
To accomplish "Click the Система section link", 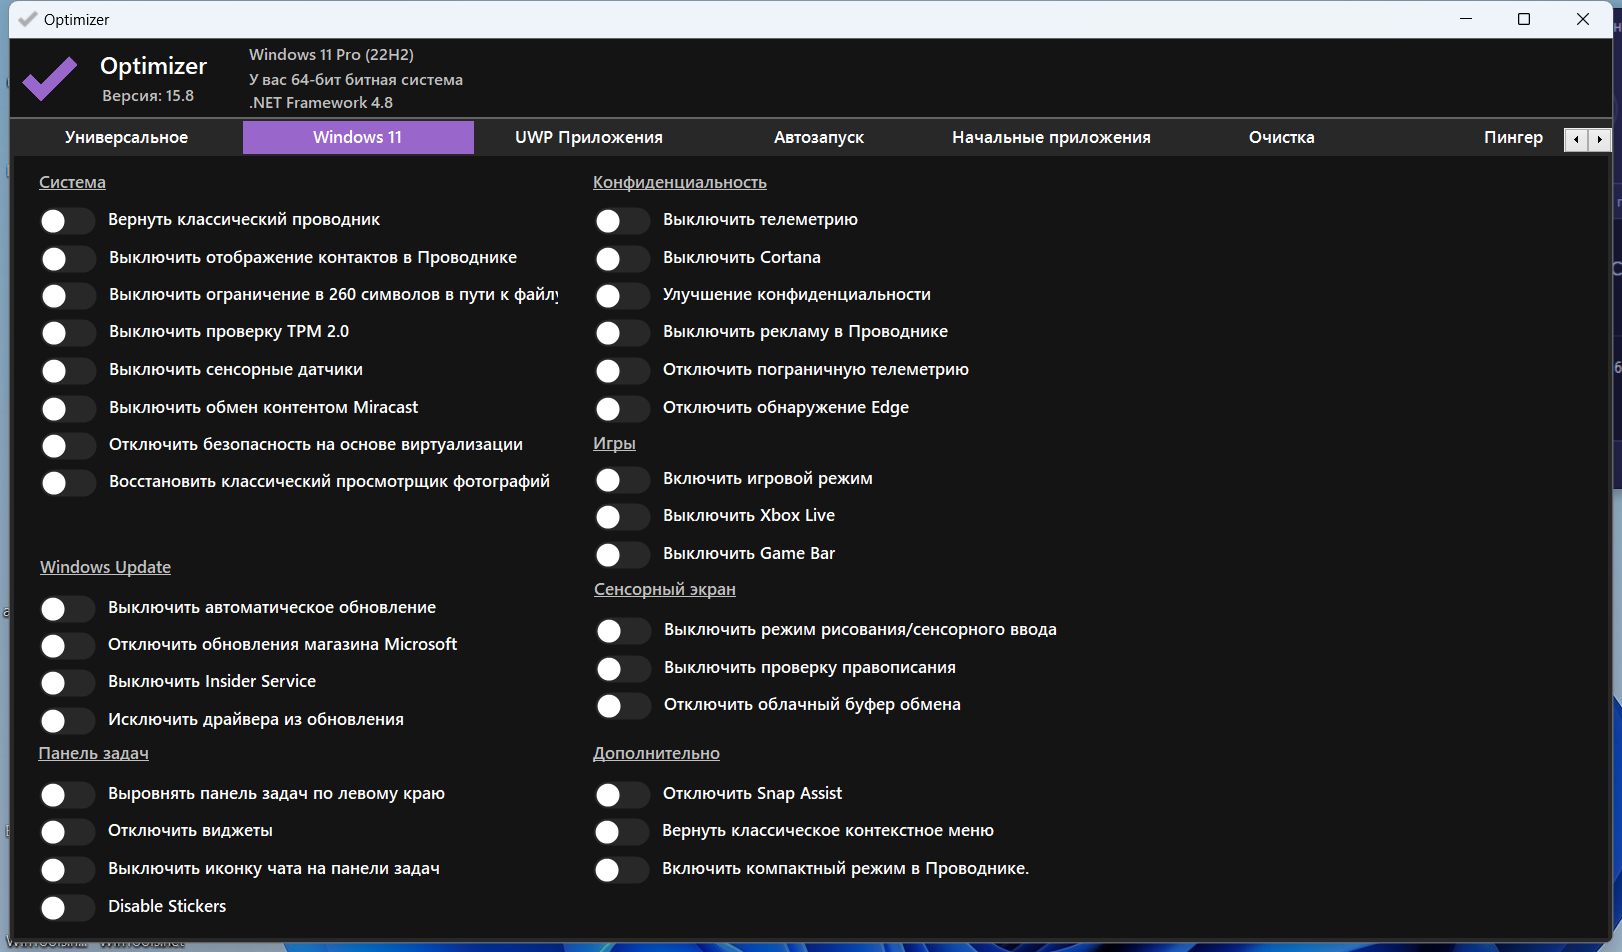I will click(x=72, y=182).
